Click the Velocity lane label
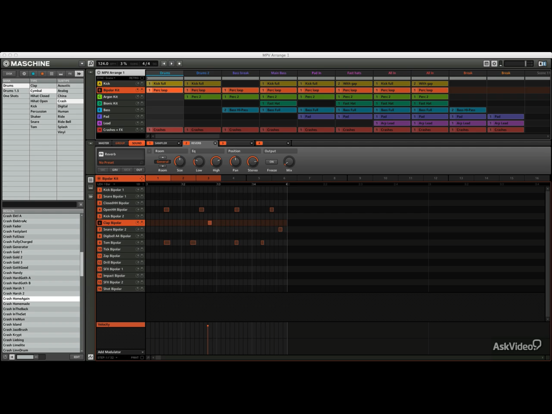The height and width of the screenshot is (414, 552). pos(120,325)
